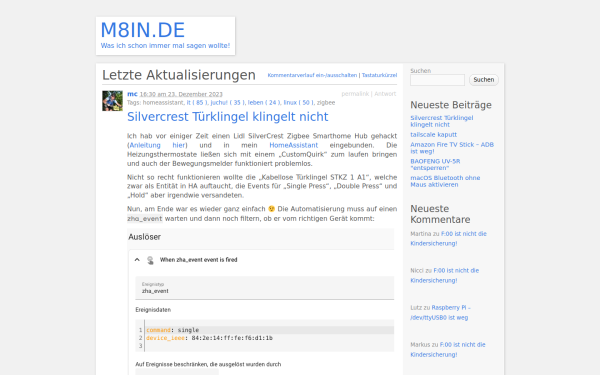Viewport: 600px width, 375px height.
Task: Open tag 'leben ( 24 )'
Action: pos(264,103)
